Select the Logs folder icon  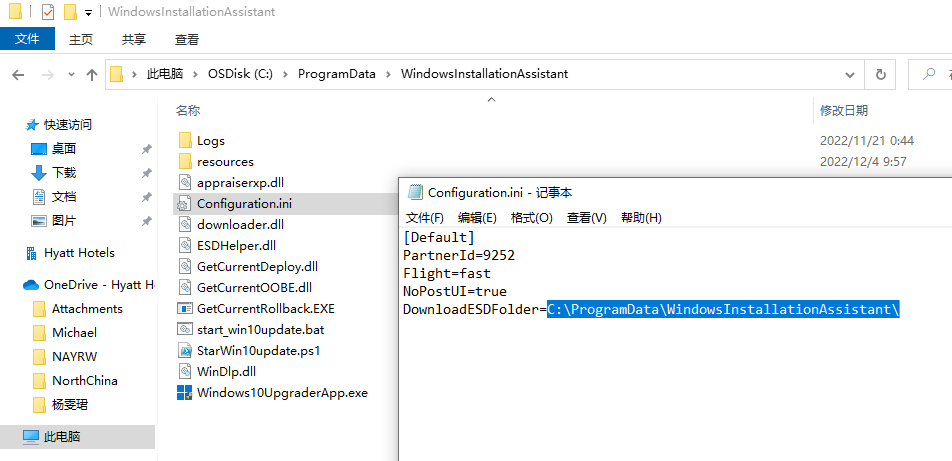point(186,140)
